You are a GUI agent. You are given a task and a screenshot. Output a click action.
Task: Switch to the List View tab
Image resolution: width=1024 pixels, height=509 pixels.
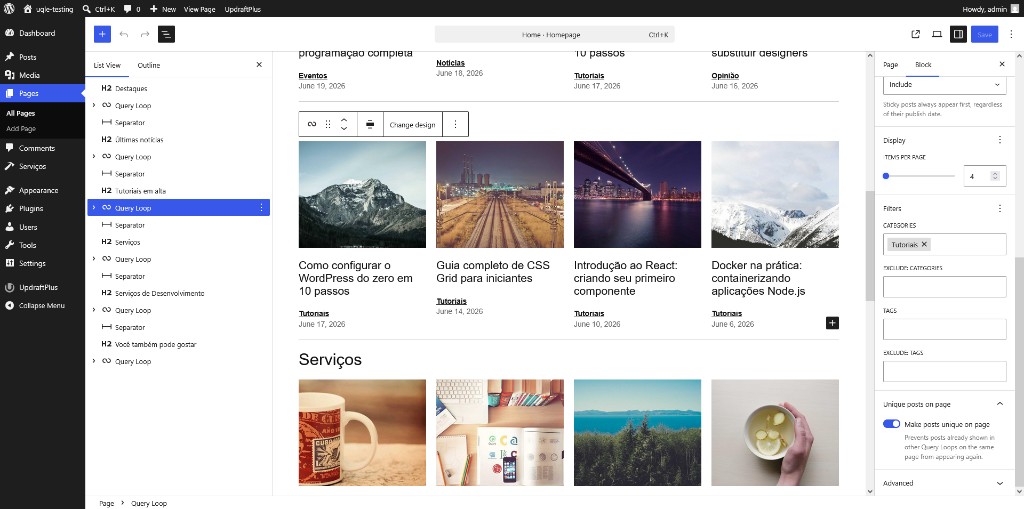point(107,65)
